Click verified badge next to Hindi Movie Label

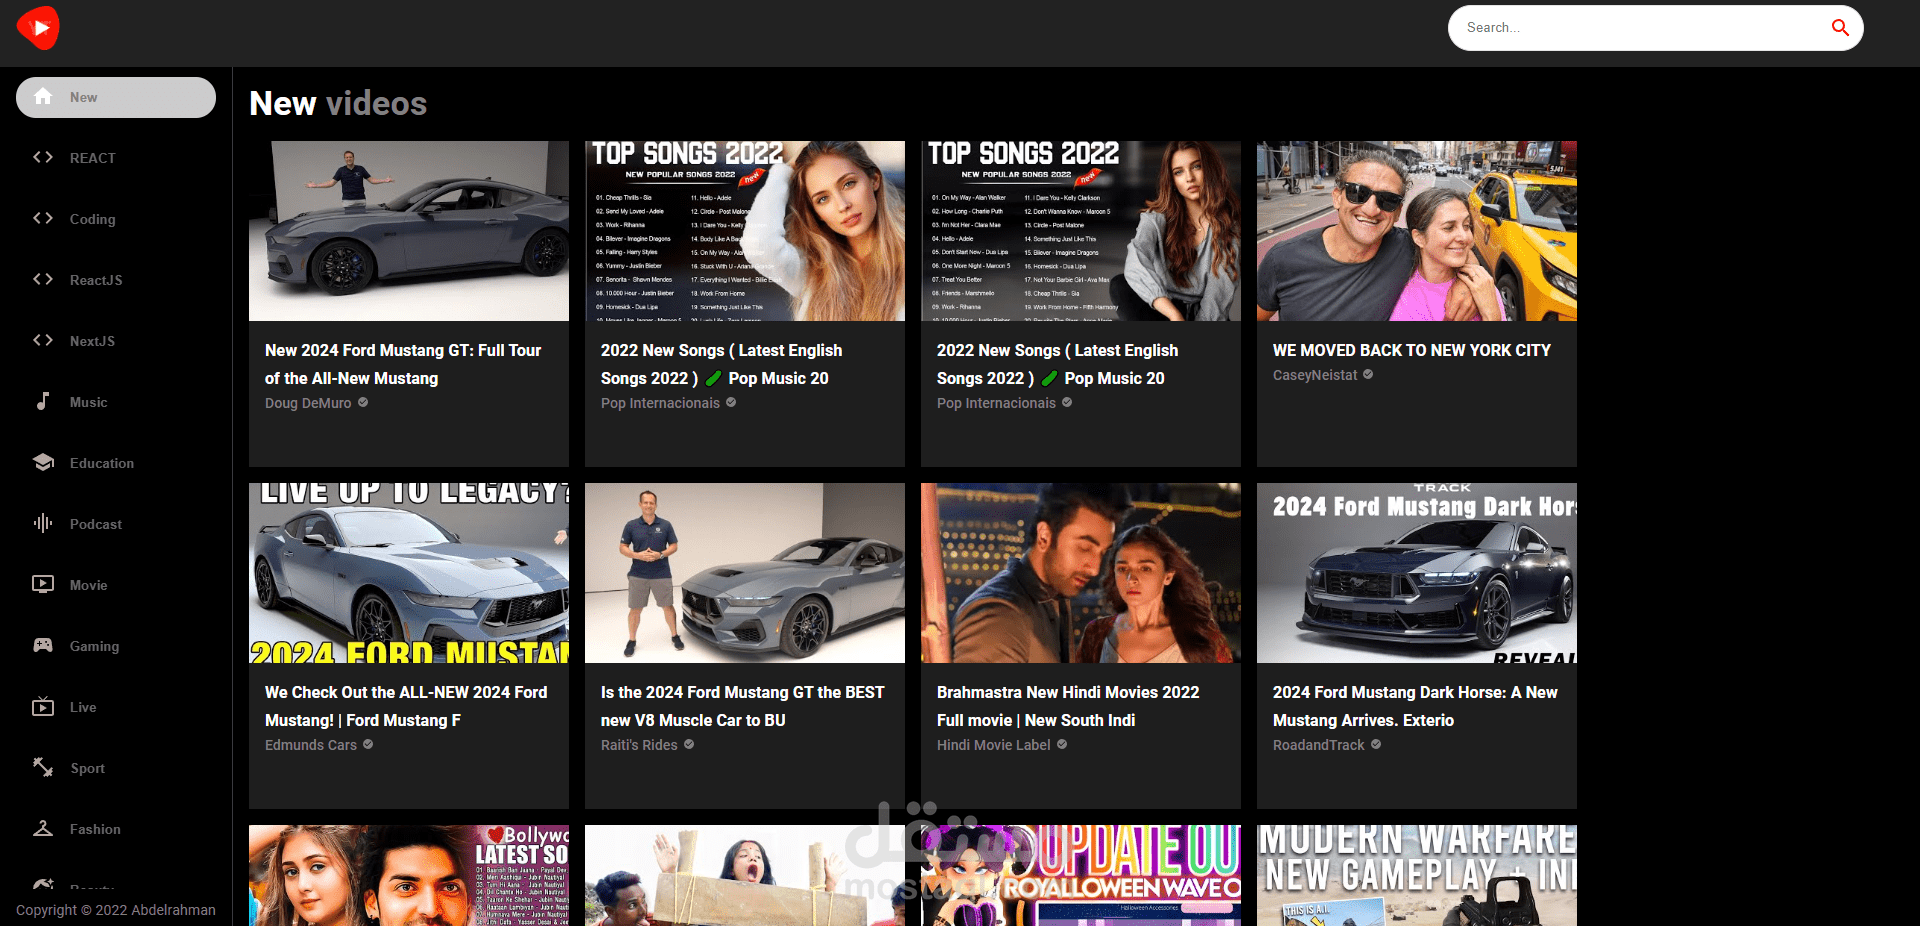coord(1062,744)
